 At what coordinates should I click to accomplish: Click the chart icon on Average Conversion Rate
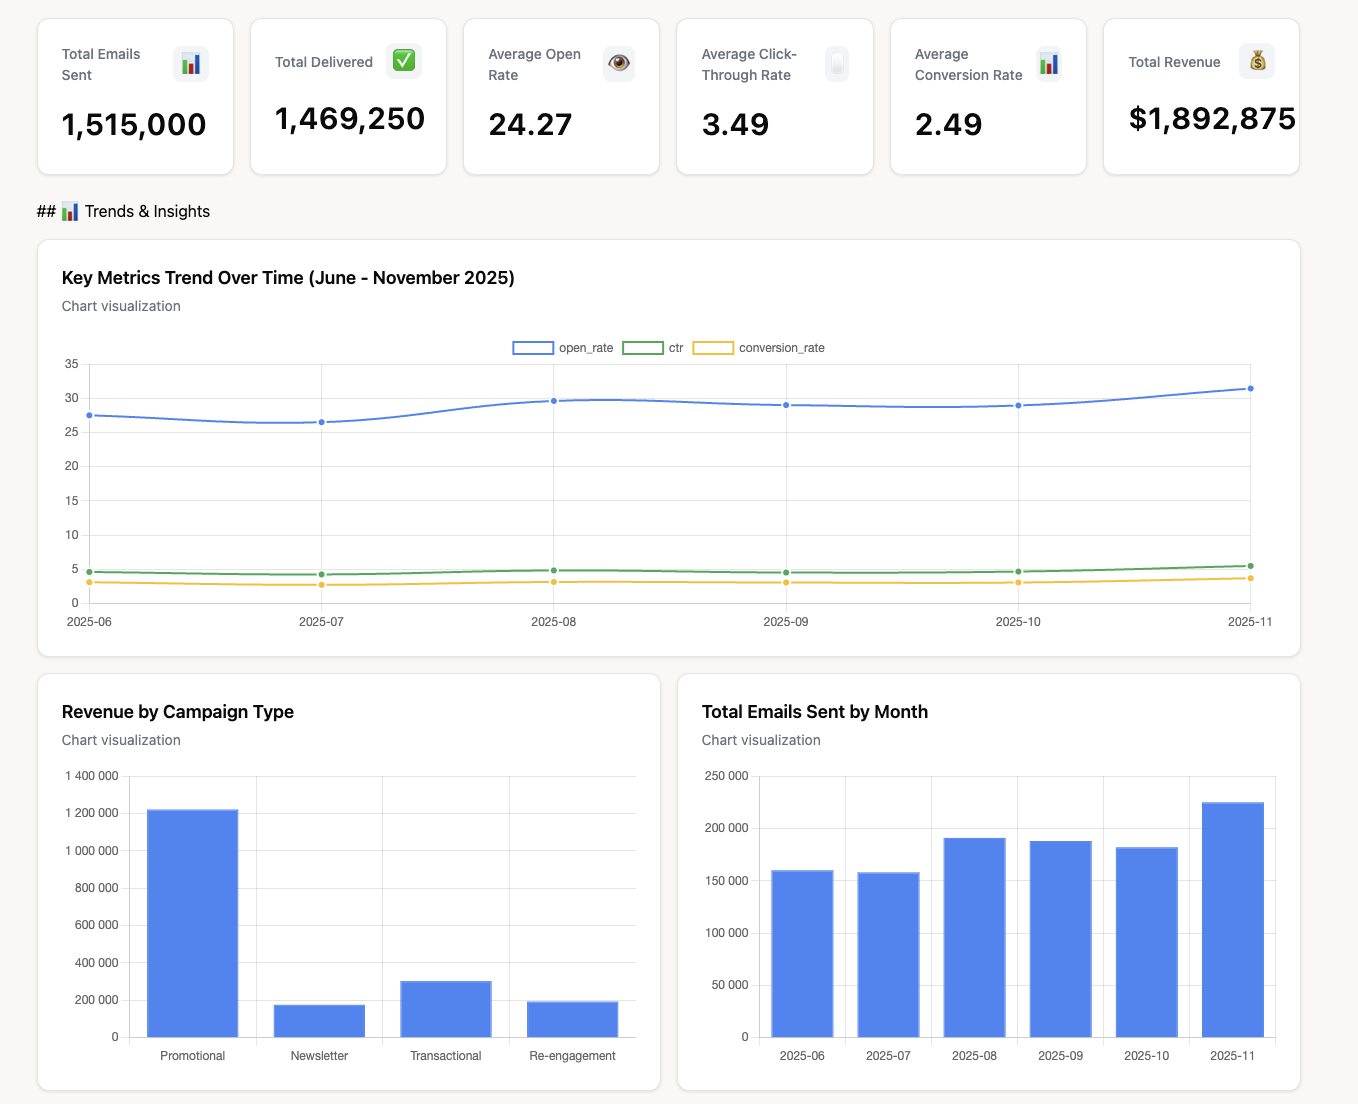[x=1048, y=64]
